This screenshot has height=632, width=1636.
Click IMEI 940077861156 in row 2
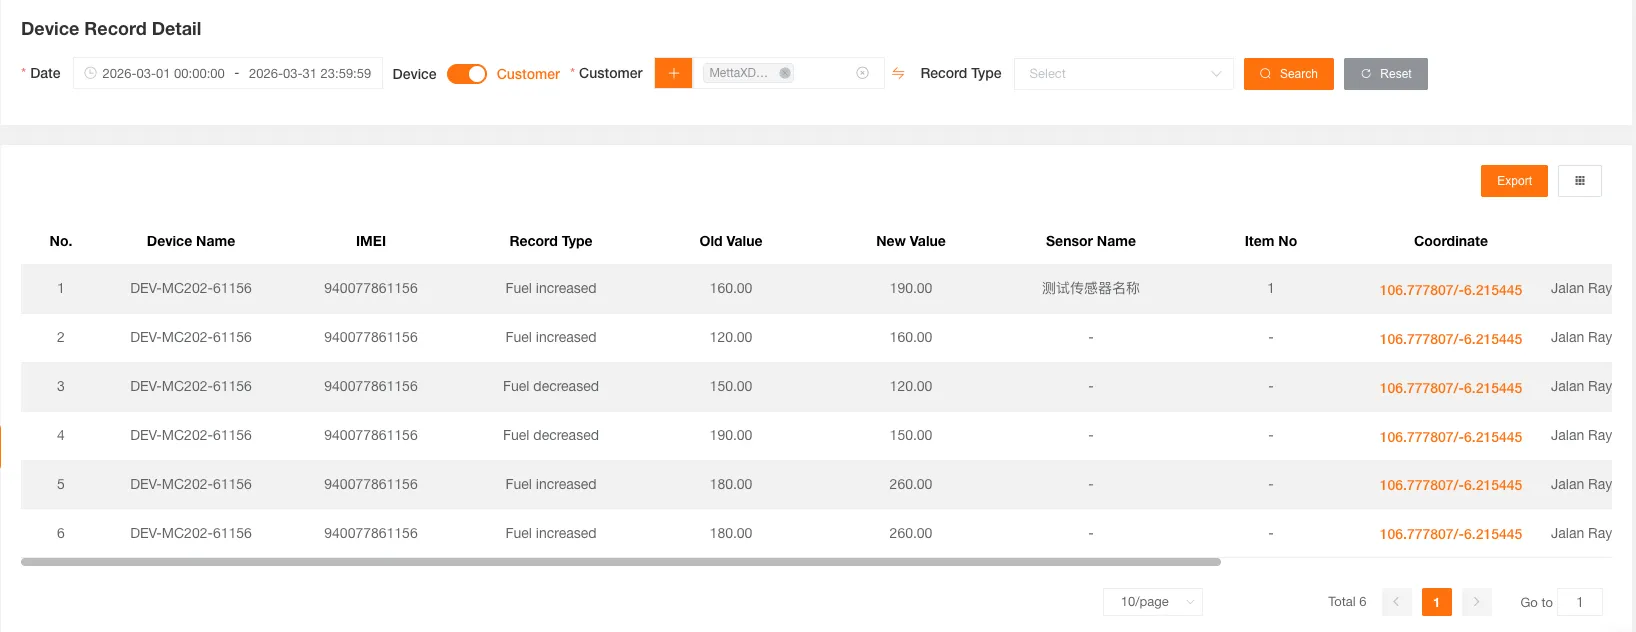(x=371, y=337)
